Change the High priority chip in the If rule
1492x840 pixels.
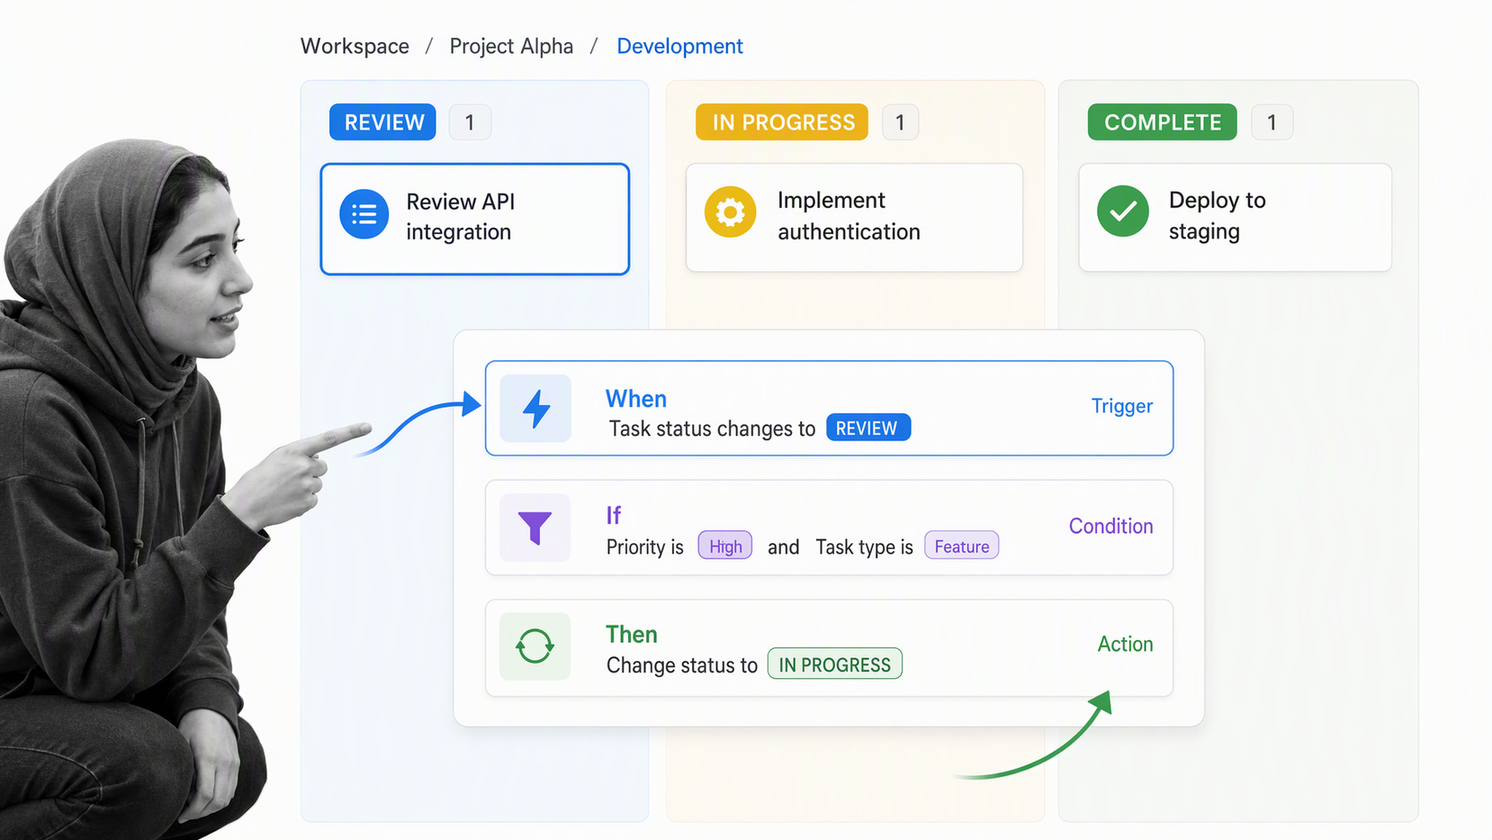point(725,546)
